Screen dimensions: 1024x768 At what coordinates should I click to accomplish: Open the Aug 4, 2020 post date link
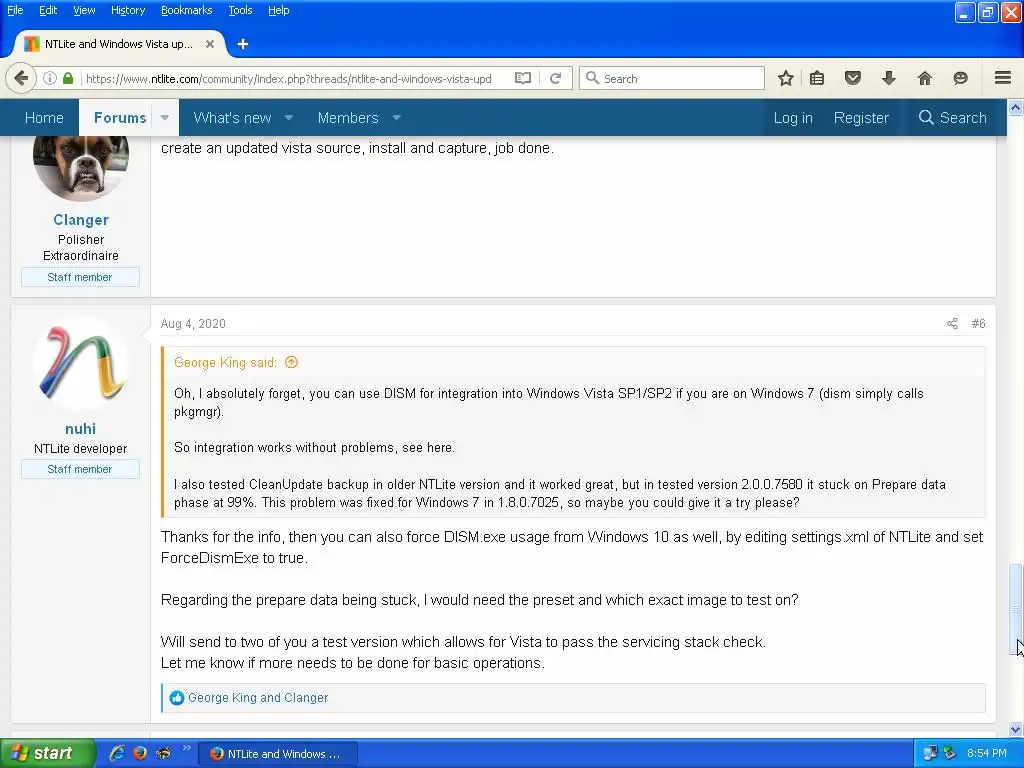[193, 324]
